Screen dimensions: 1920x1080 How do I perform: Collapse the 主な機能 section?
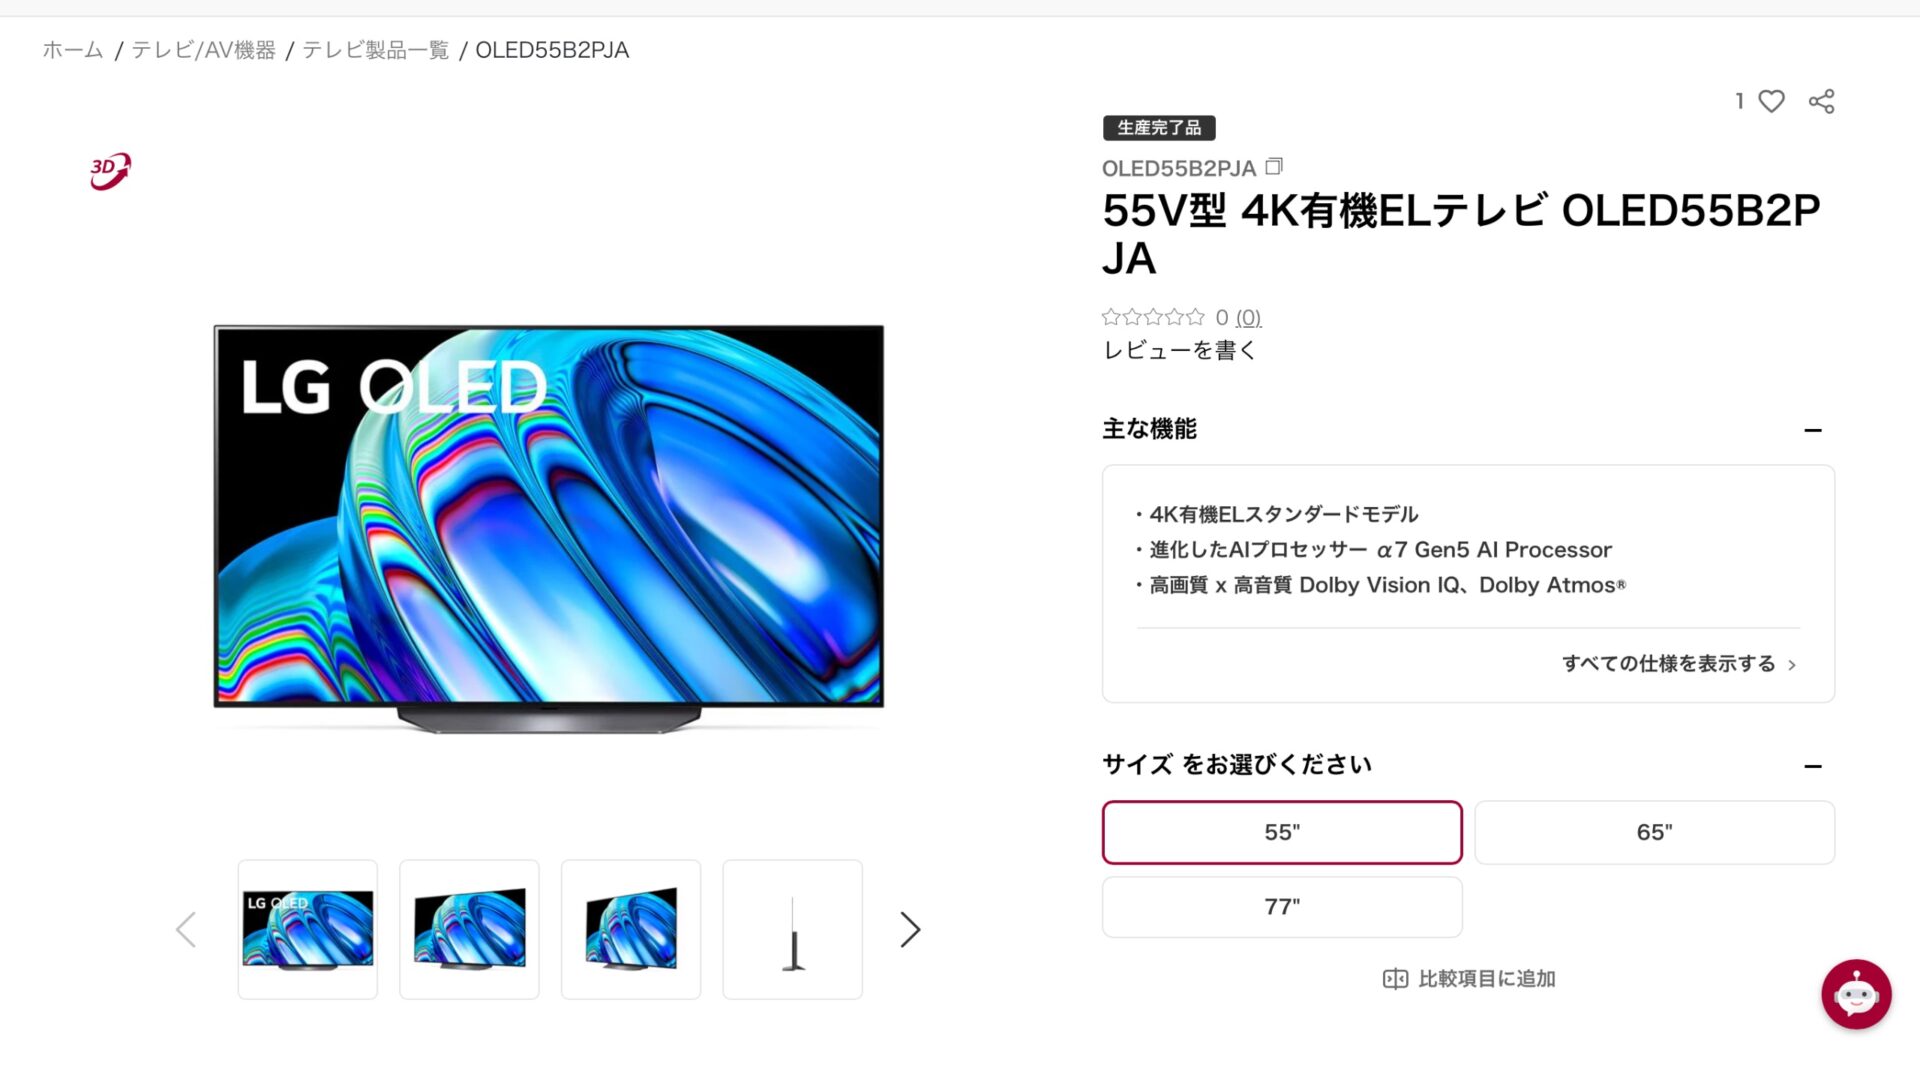pyautogui.click(x=1813, y=430)
